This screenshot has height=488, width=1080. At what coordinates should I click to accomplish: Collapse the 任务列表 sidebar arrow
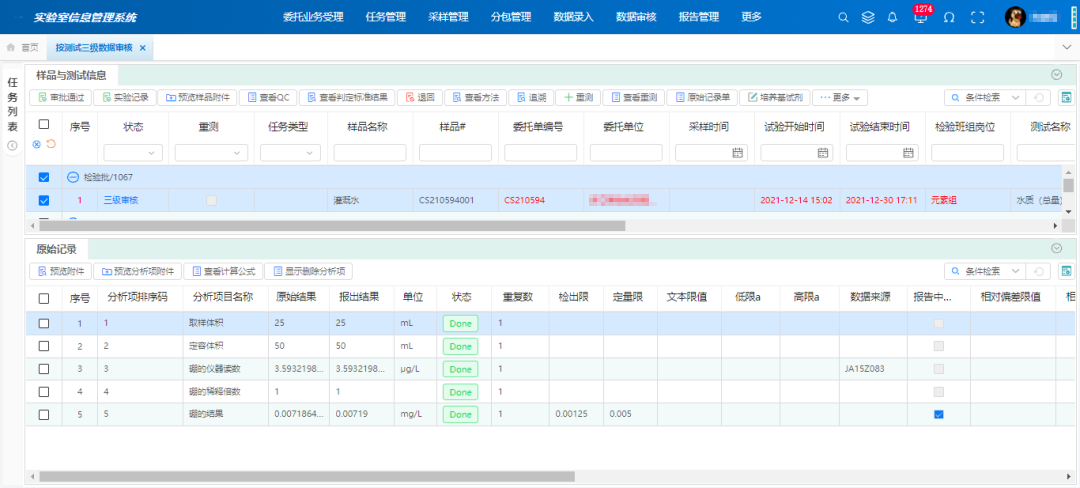(x=13, y=146)
